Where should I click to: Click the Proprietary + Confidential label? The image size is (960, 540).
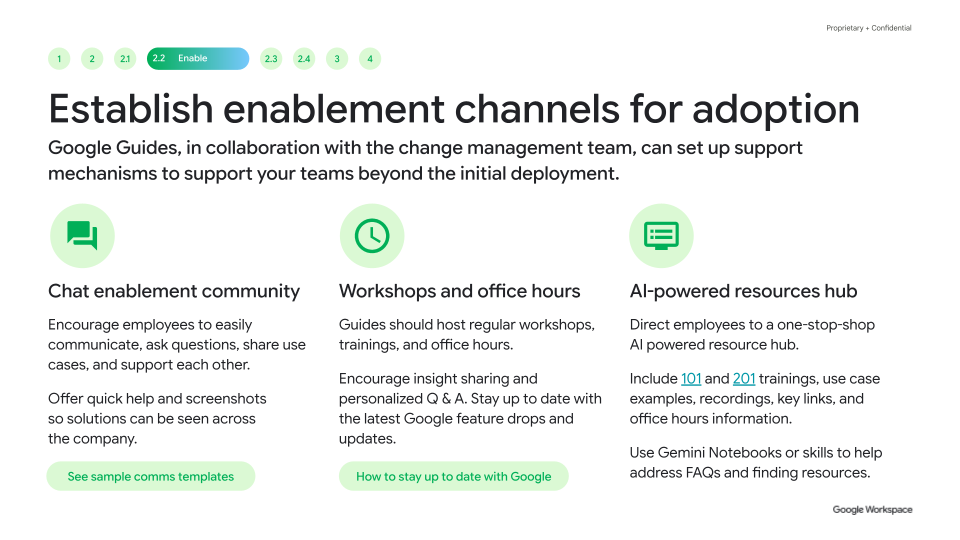[869, 28]
